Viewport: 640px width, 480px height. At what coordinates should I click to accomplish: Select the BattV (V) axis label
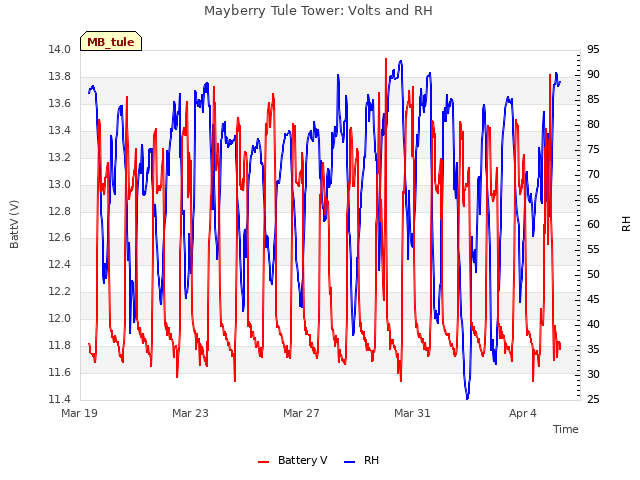(14, 224)
